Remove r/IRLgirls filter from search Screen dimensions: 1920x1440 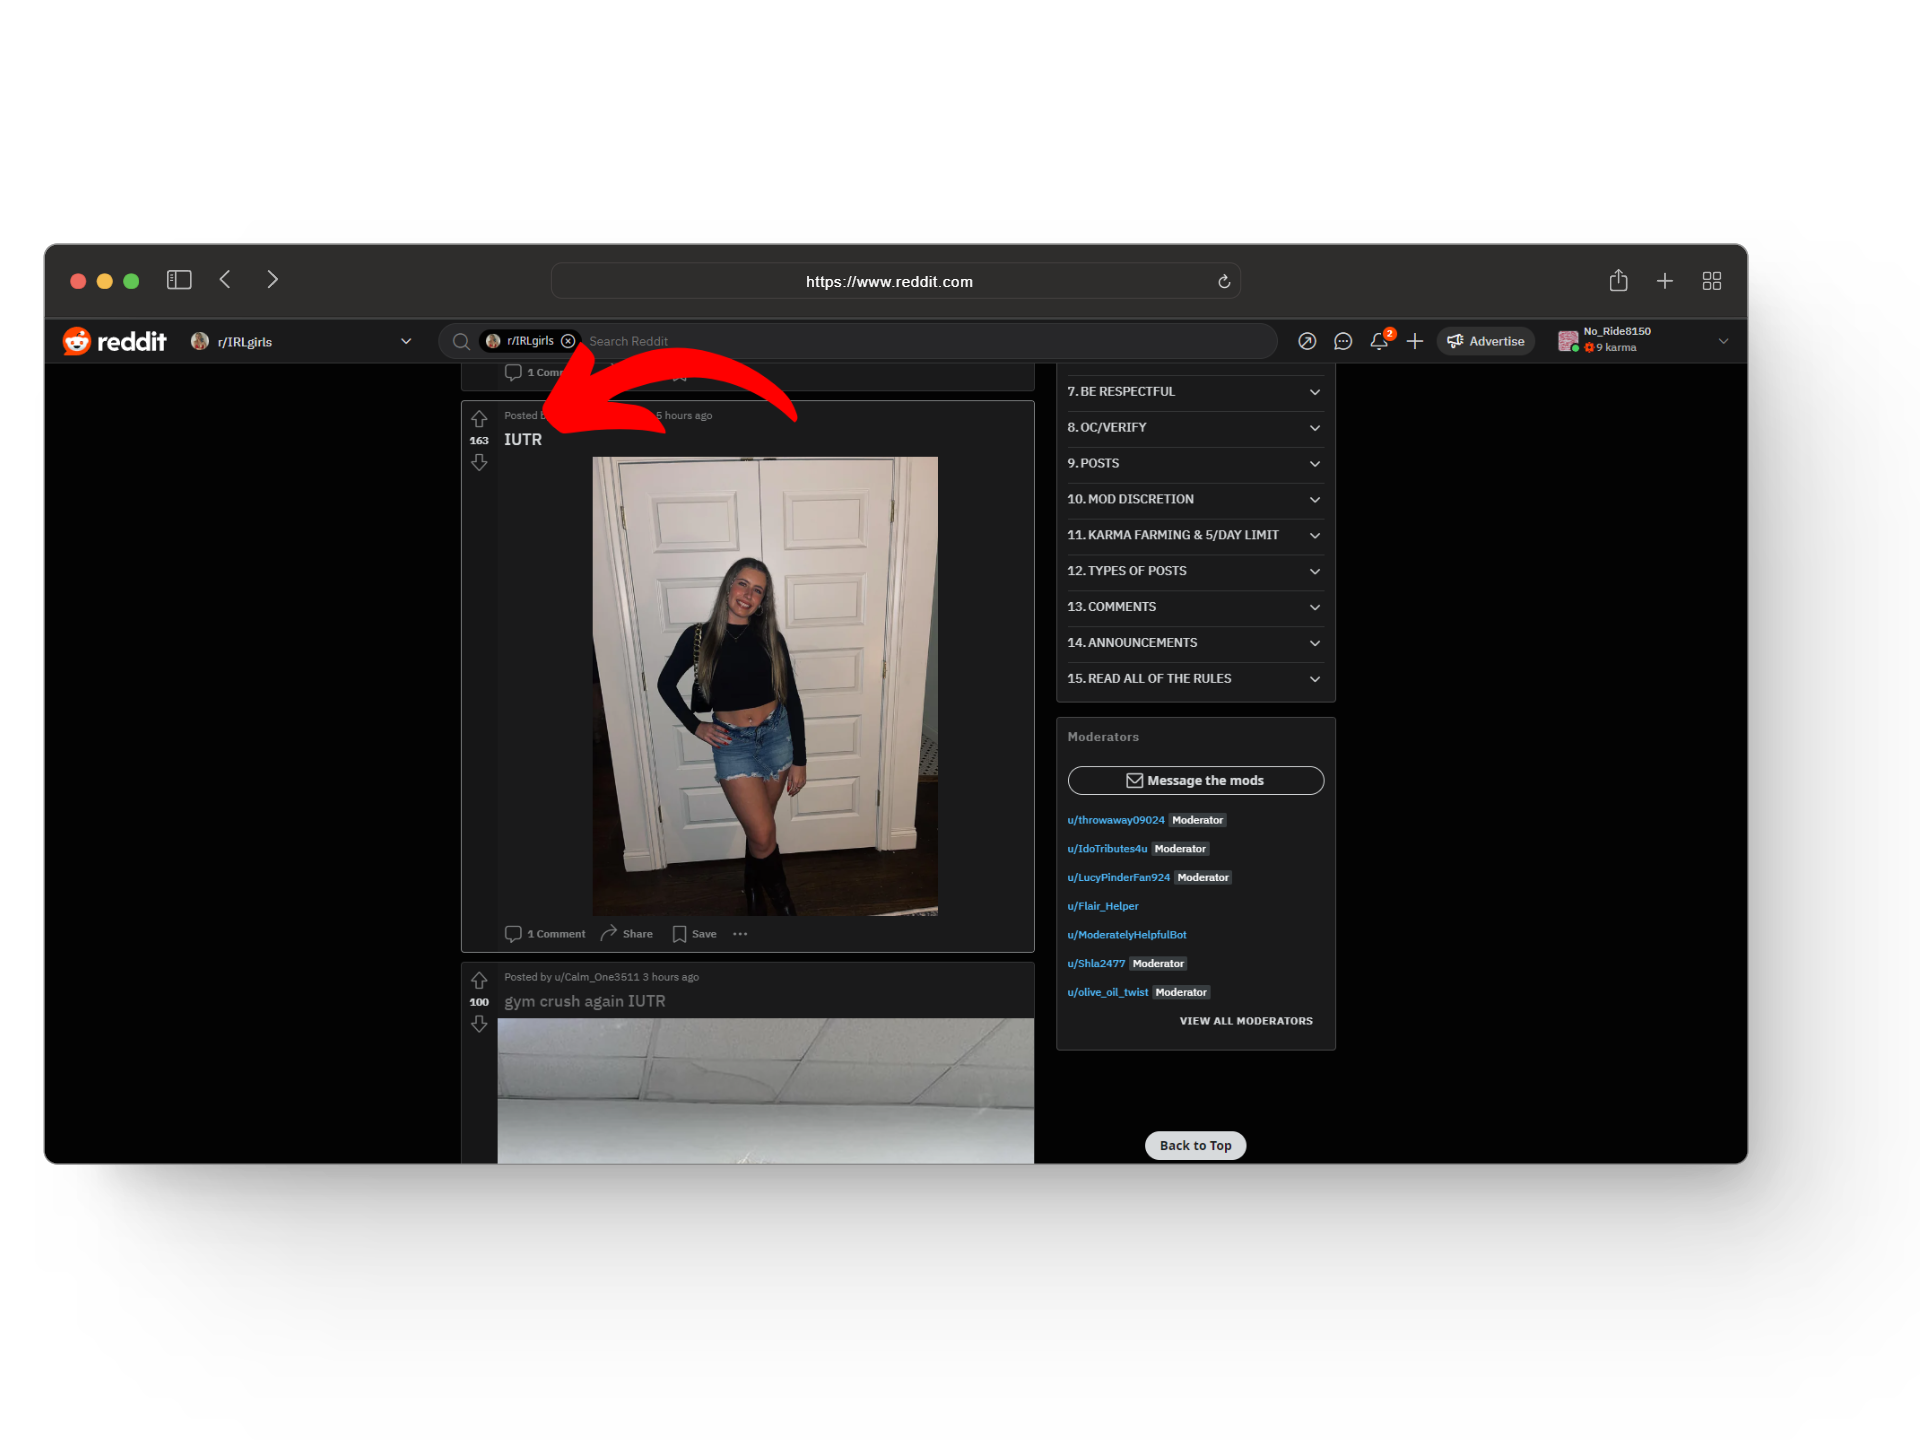(x=568, y=341)
